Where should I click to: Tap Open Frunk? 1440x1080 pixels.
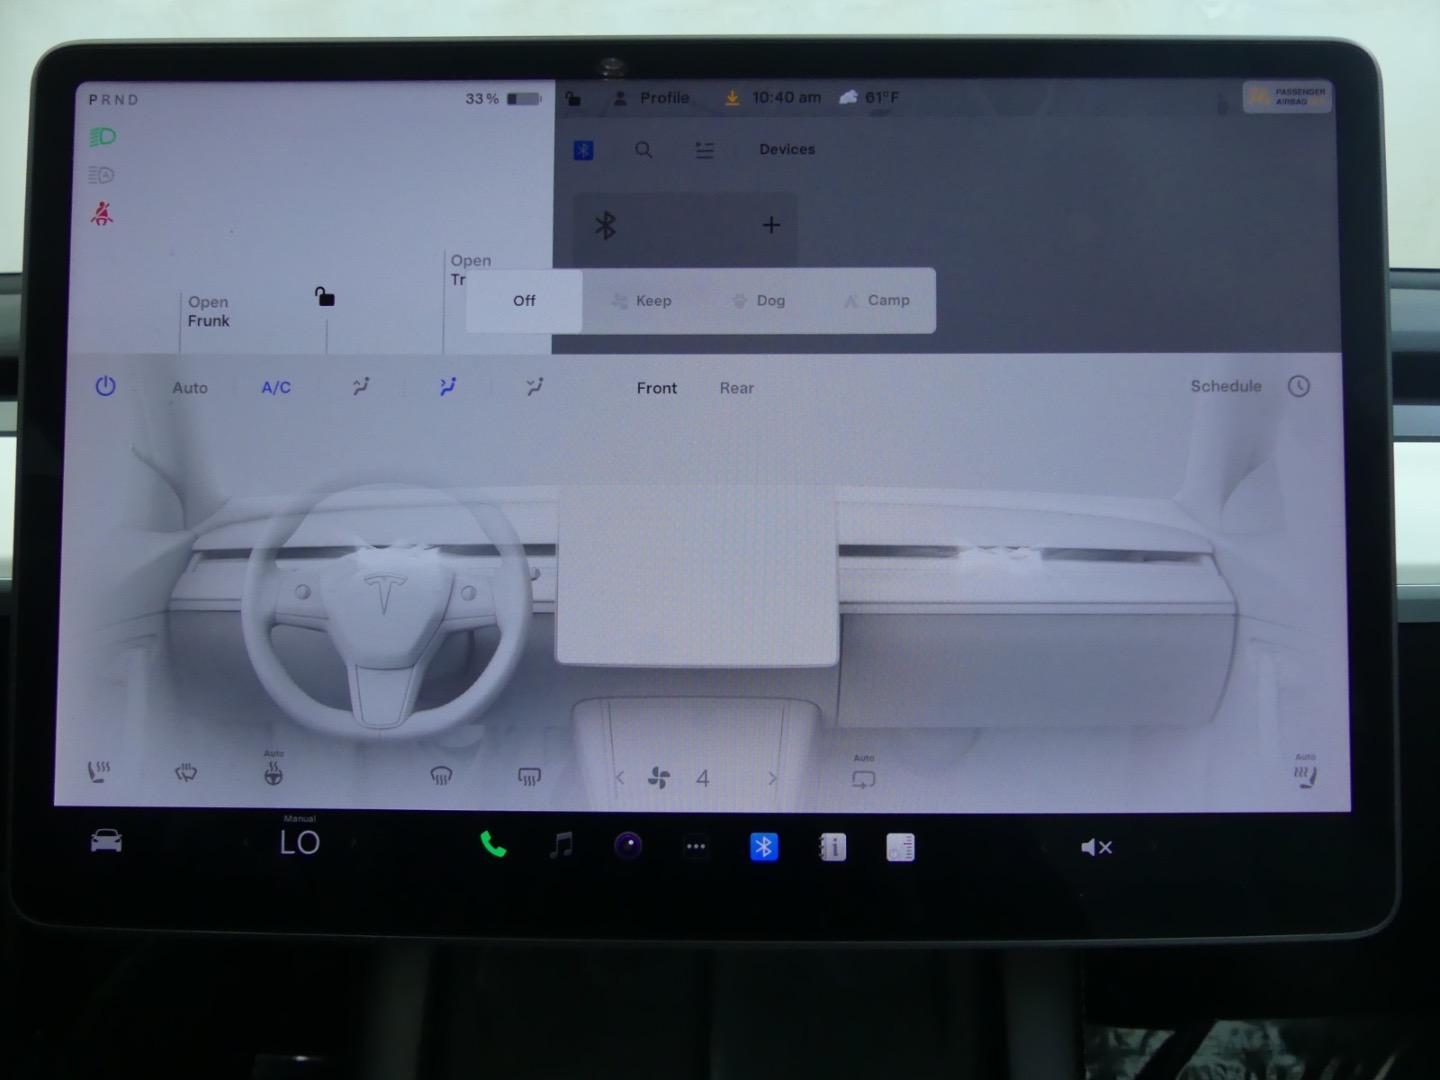(208, 311)
